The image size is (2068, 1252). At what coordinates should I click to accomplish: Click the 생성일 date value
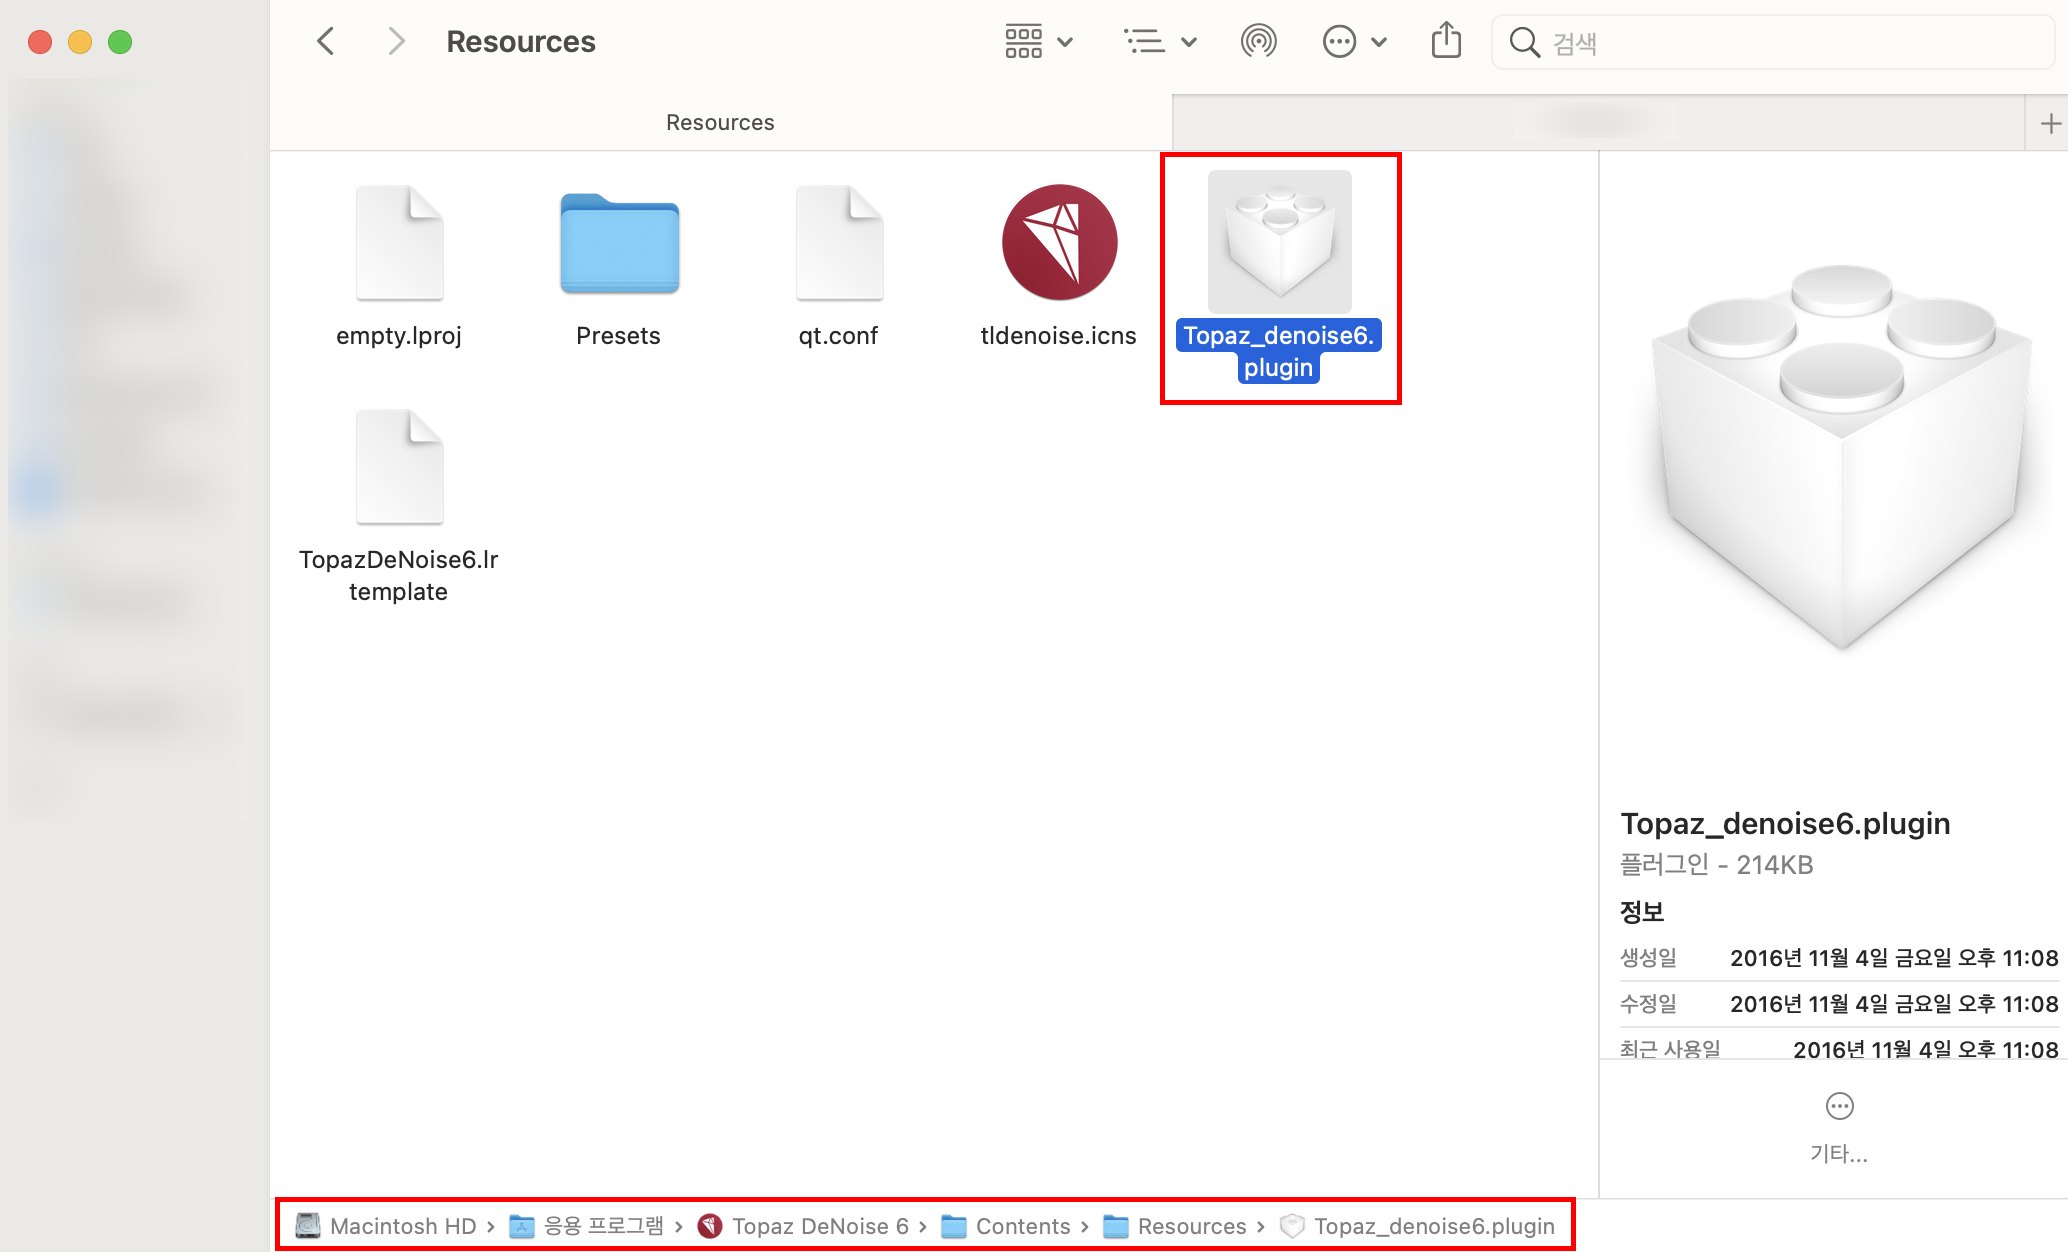point(1894,958)
